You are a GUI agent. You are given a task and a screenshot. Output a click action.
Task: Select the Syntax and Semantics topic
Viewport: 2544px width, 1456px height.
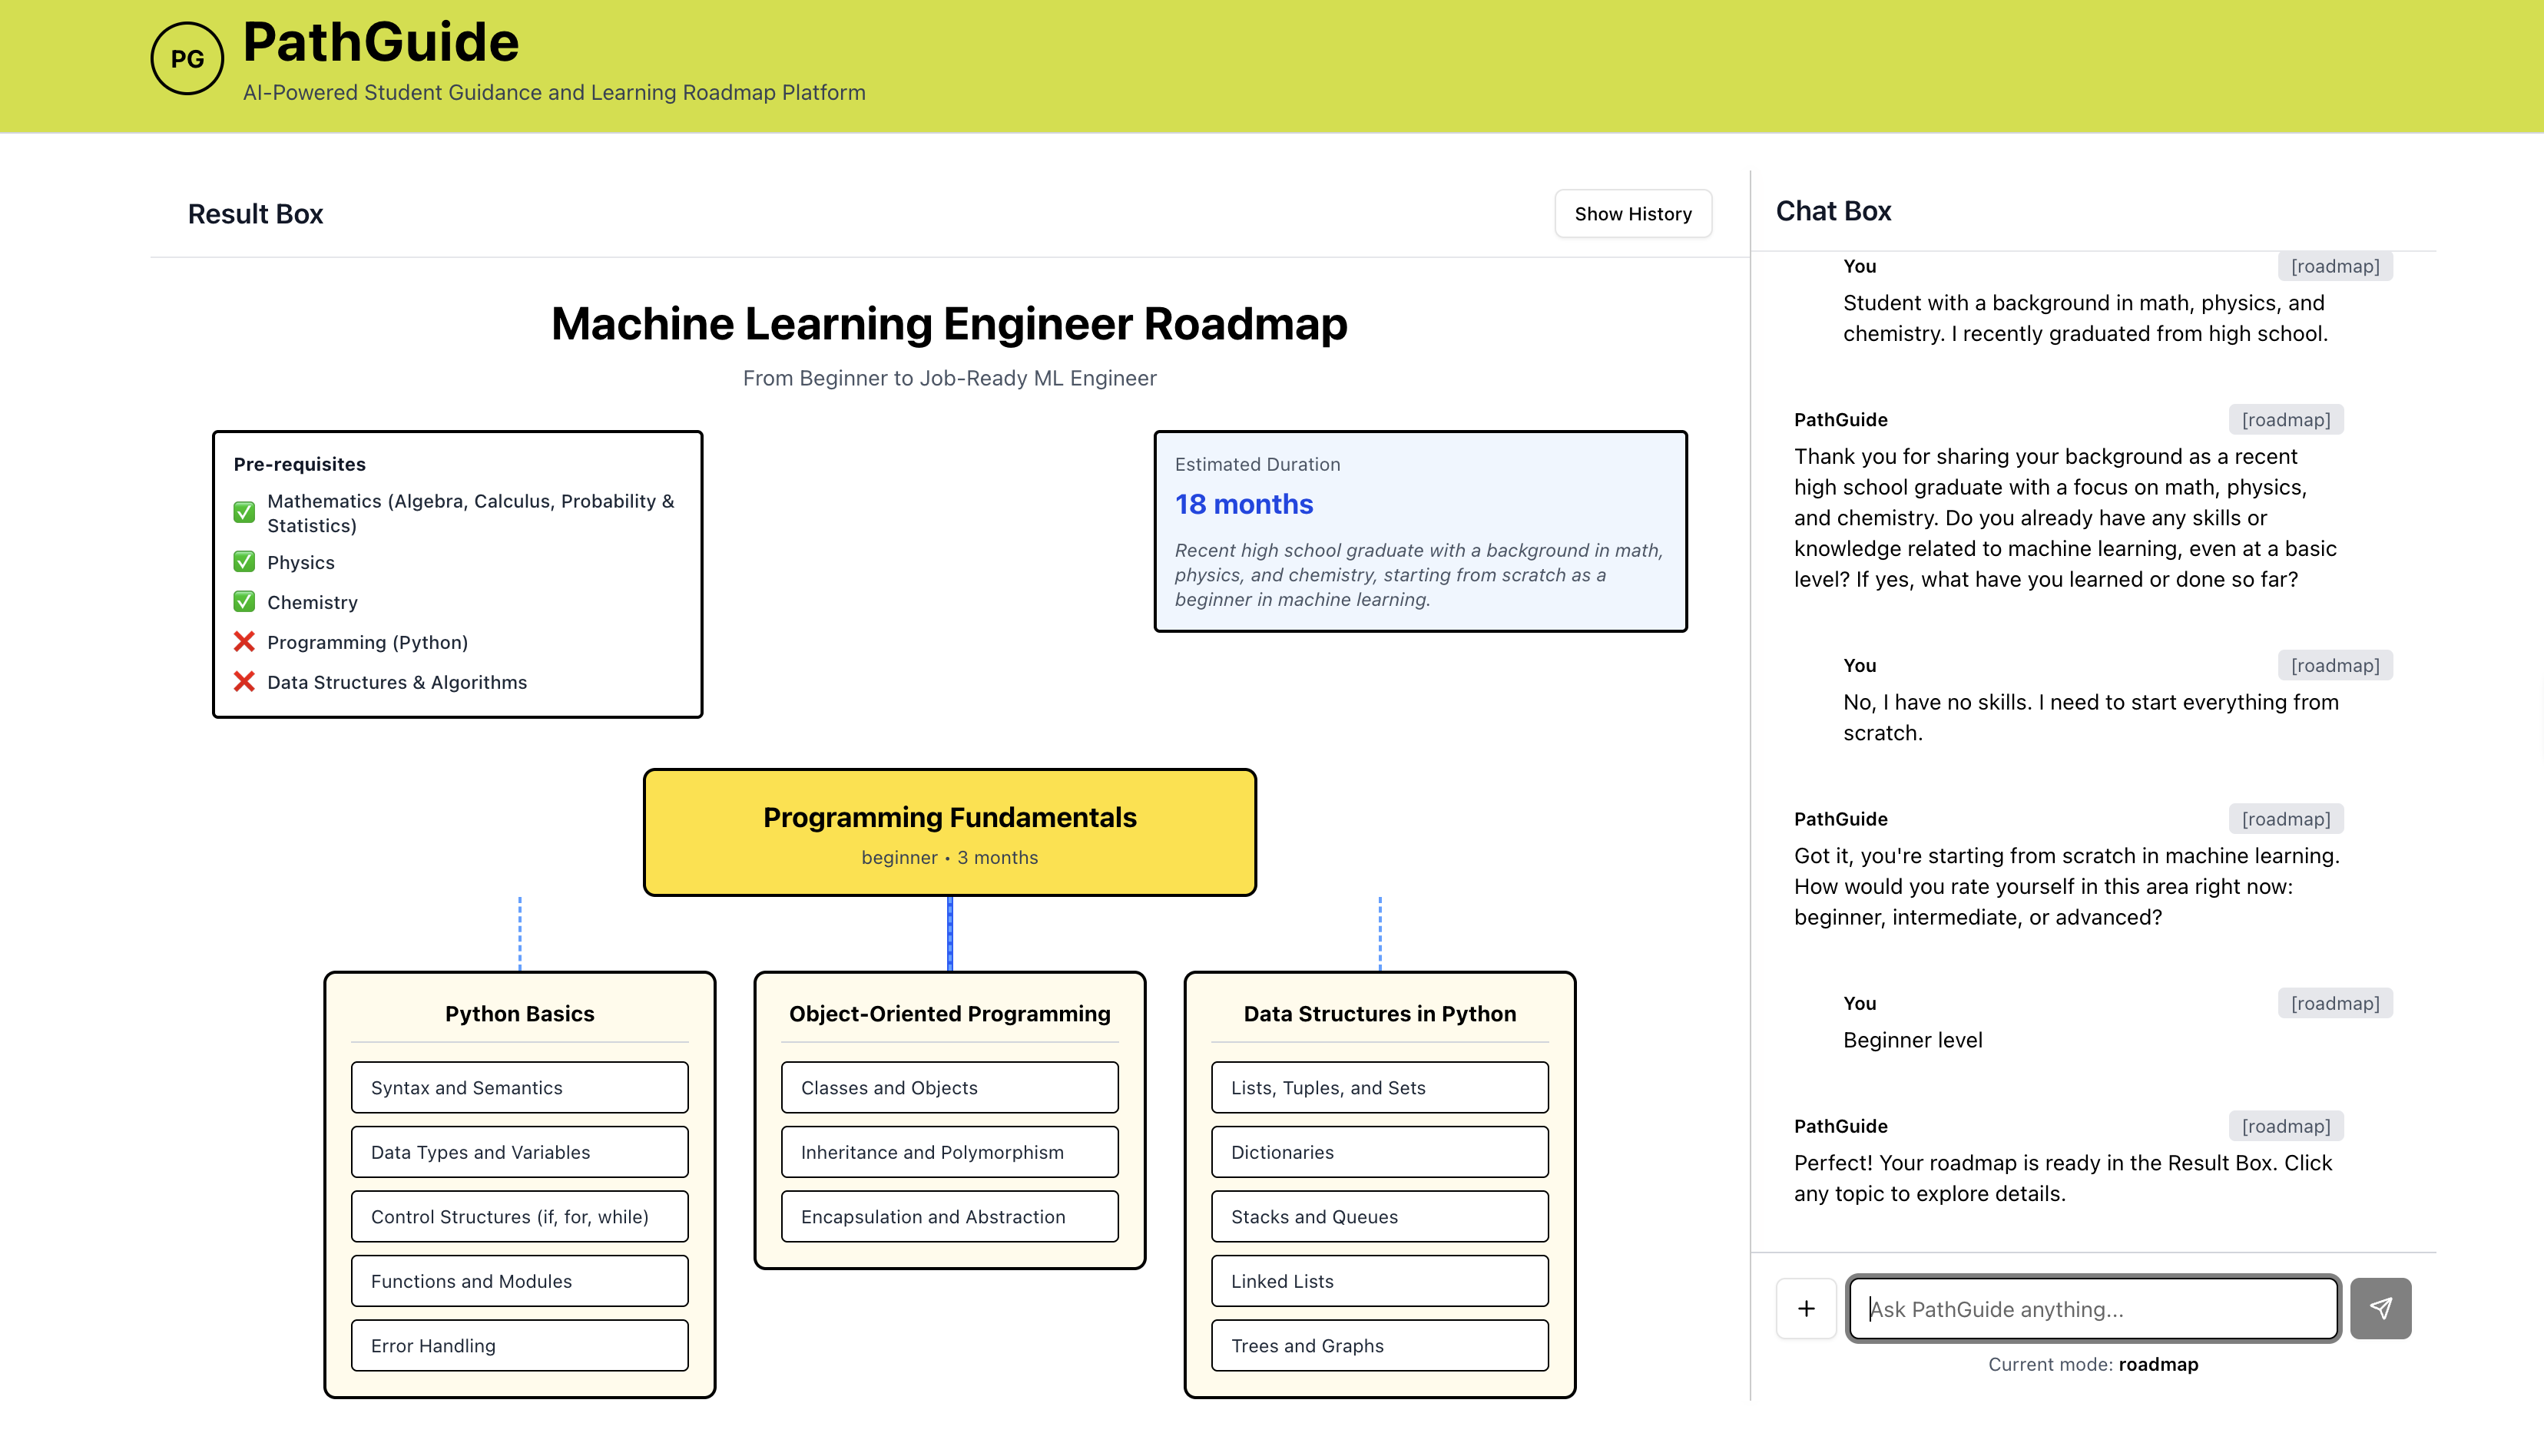point(519,1087)
